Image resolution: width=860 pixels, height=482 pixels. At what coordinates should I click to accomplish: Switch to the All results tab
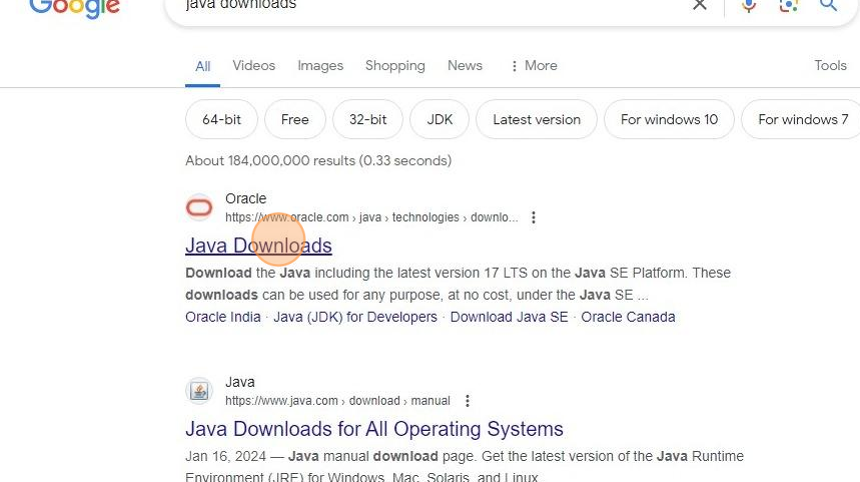(x=202, y=66)
